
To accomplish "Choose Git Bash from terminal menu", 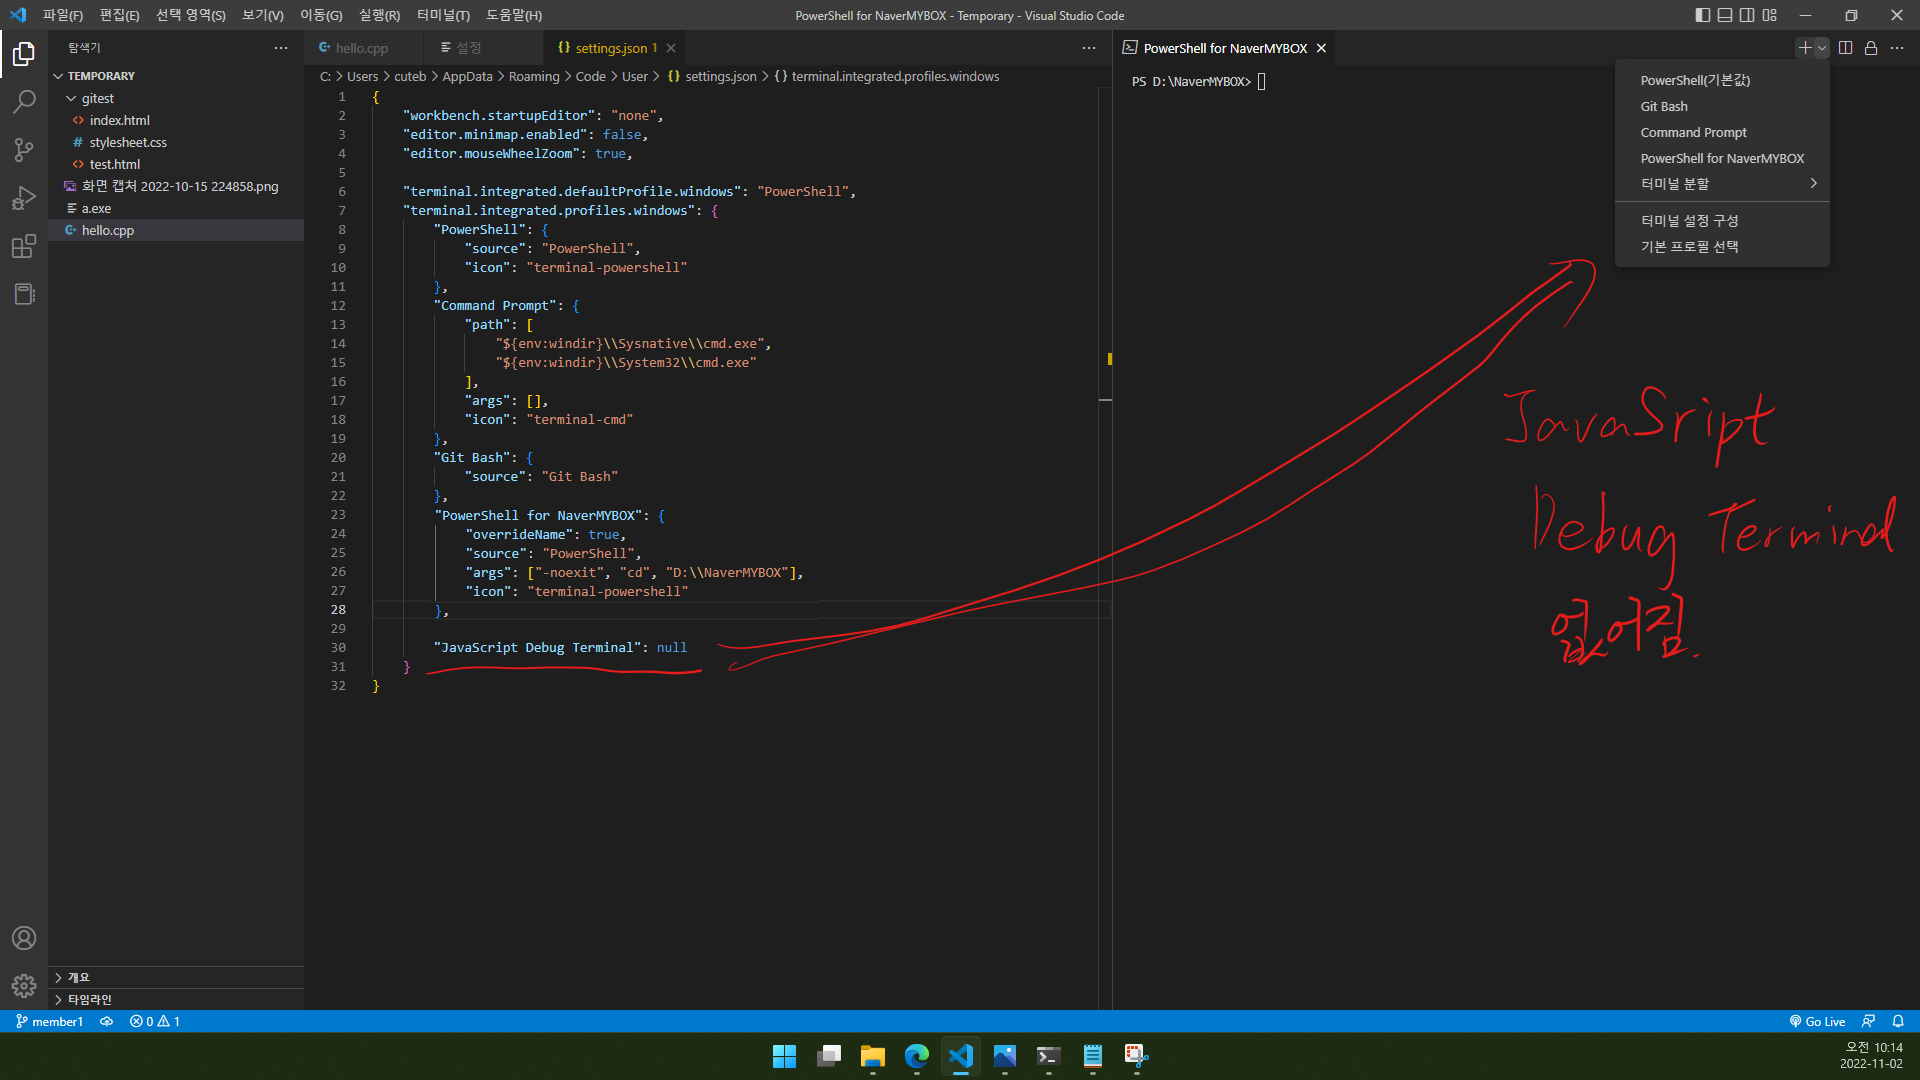I will click(1722, 106).
